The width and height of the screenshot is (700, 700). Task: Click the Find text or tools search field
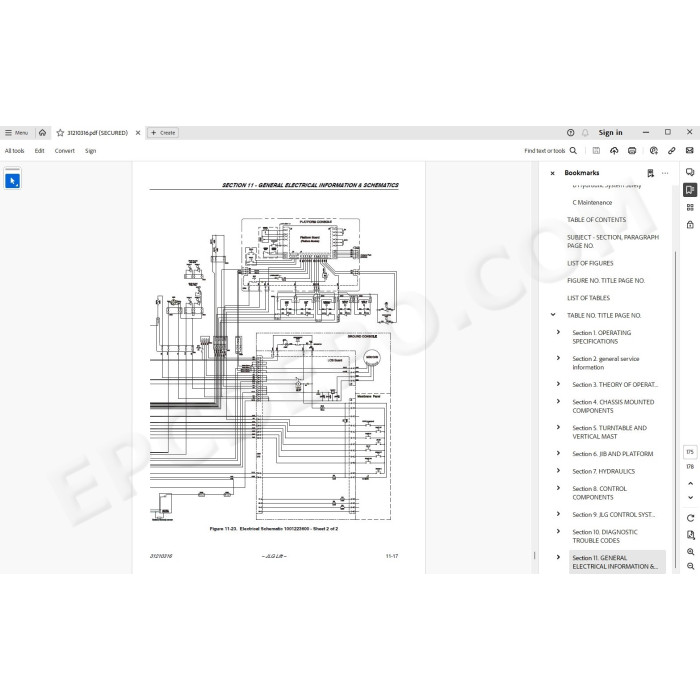(545, 151)
